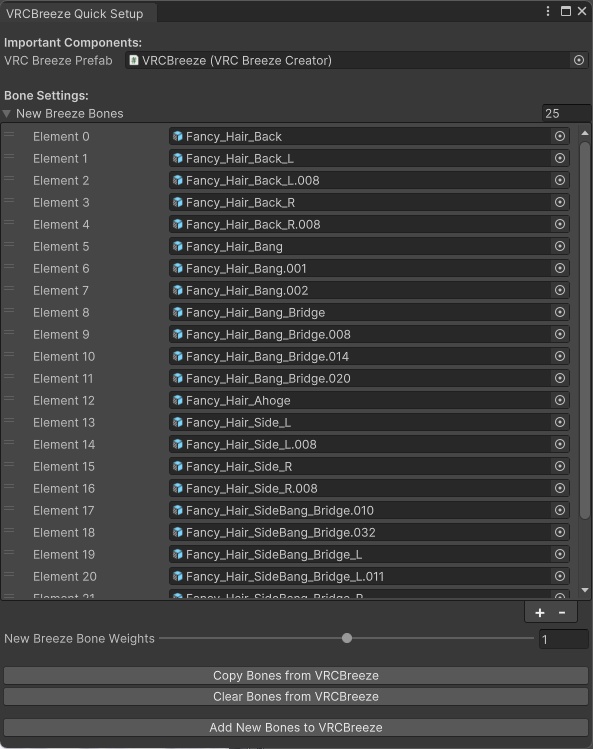The image size is (593, 749).
Task: Open object picker for Fancy_Hair_Bang_Bridge.020
Action: coord(560,378)
